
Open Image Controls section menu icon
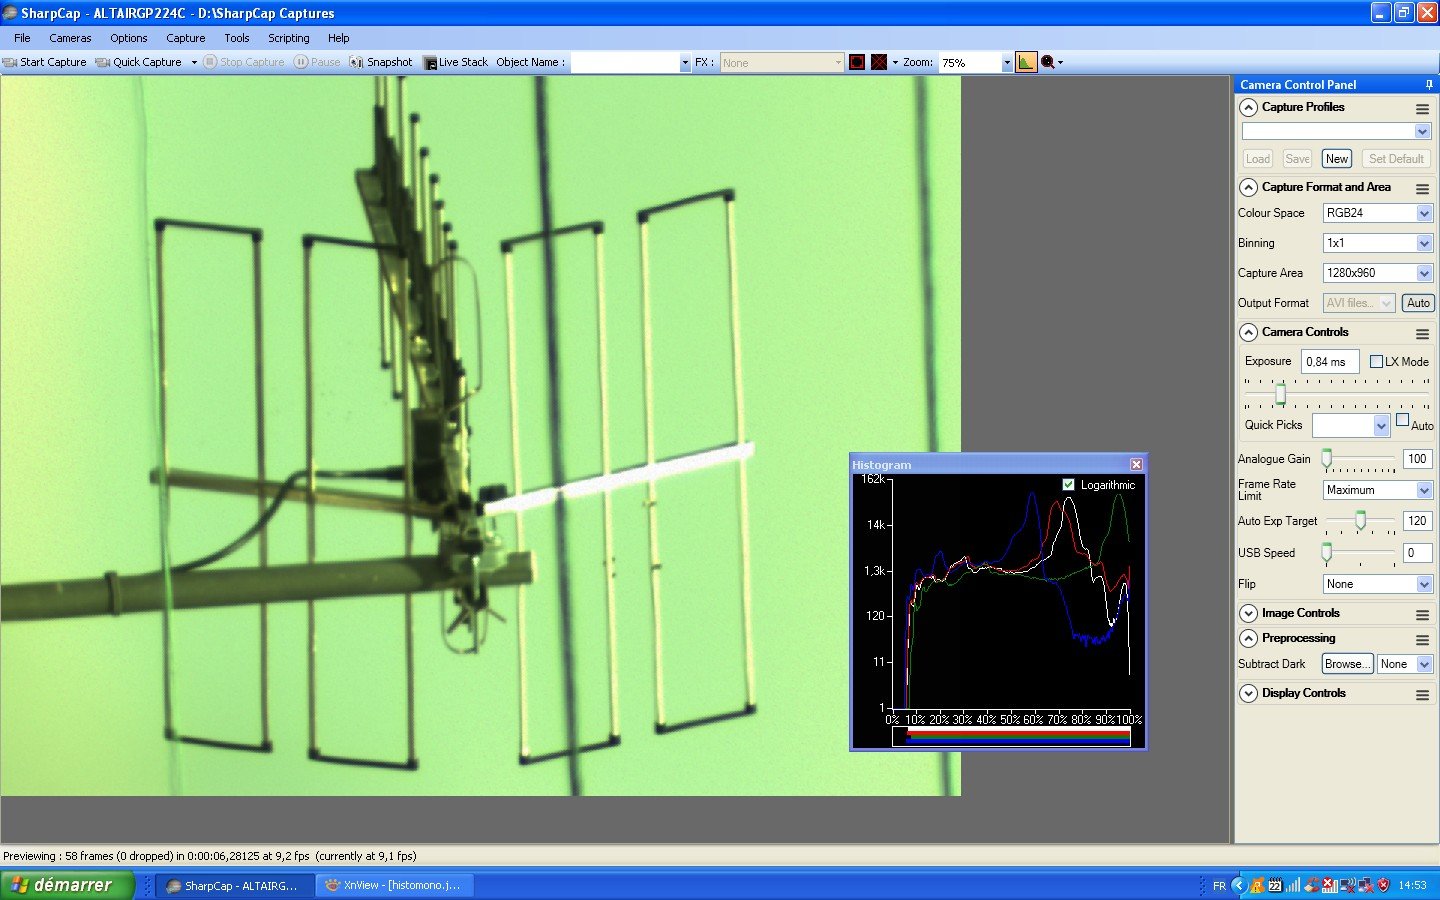click(1422, 614)
